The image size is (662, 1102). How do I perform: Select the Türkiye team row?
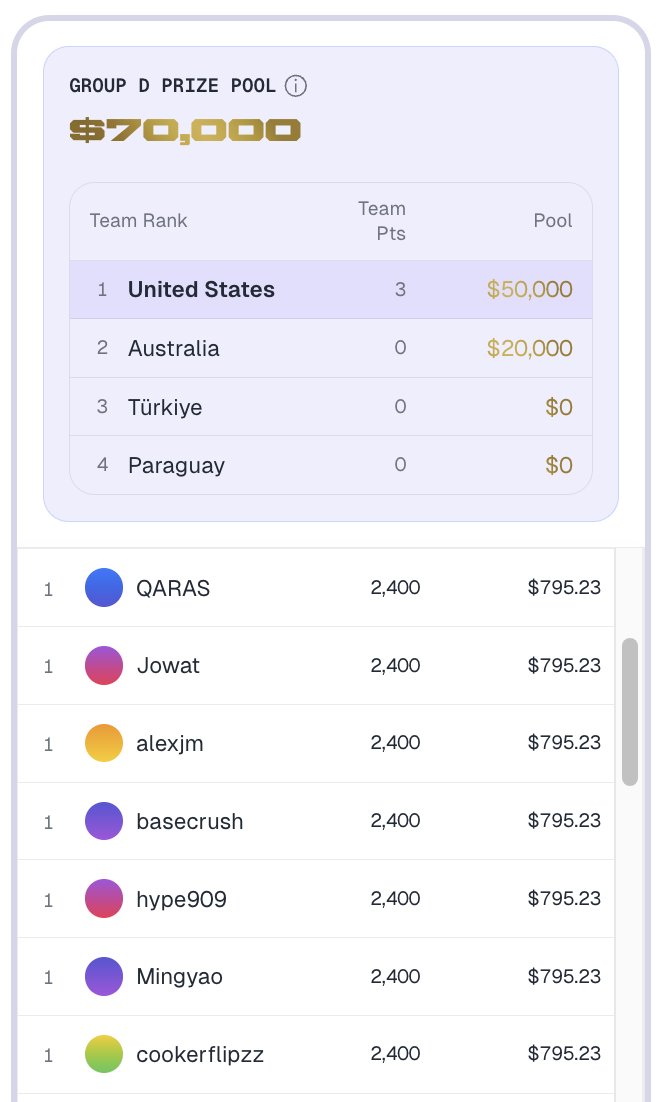tap(331, 407)
